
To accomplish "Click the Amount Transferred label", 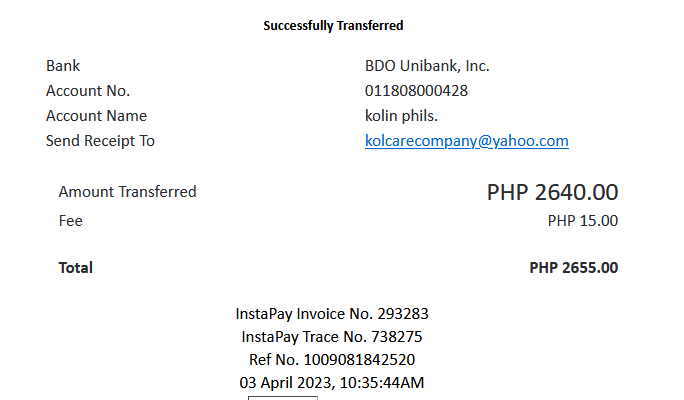I will [x=127, y=192].
